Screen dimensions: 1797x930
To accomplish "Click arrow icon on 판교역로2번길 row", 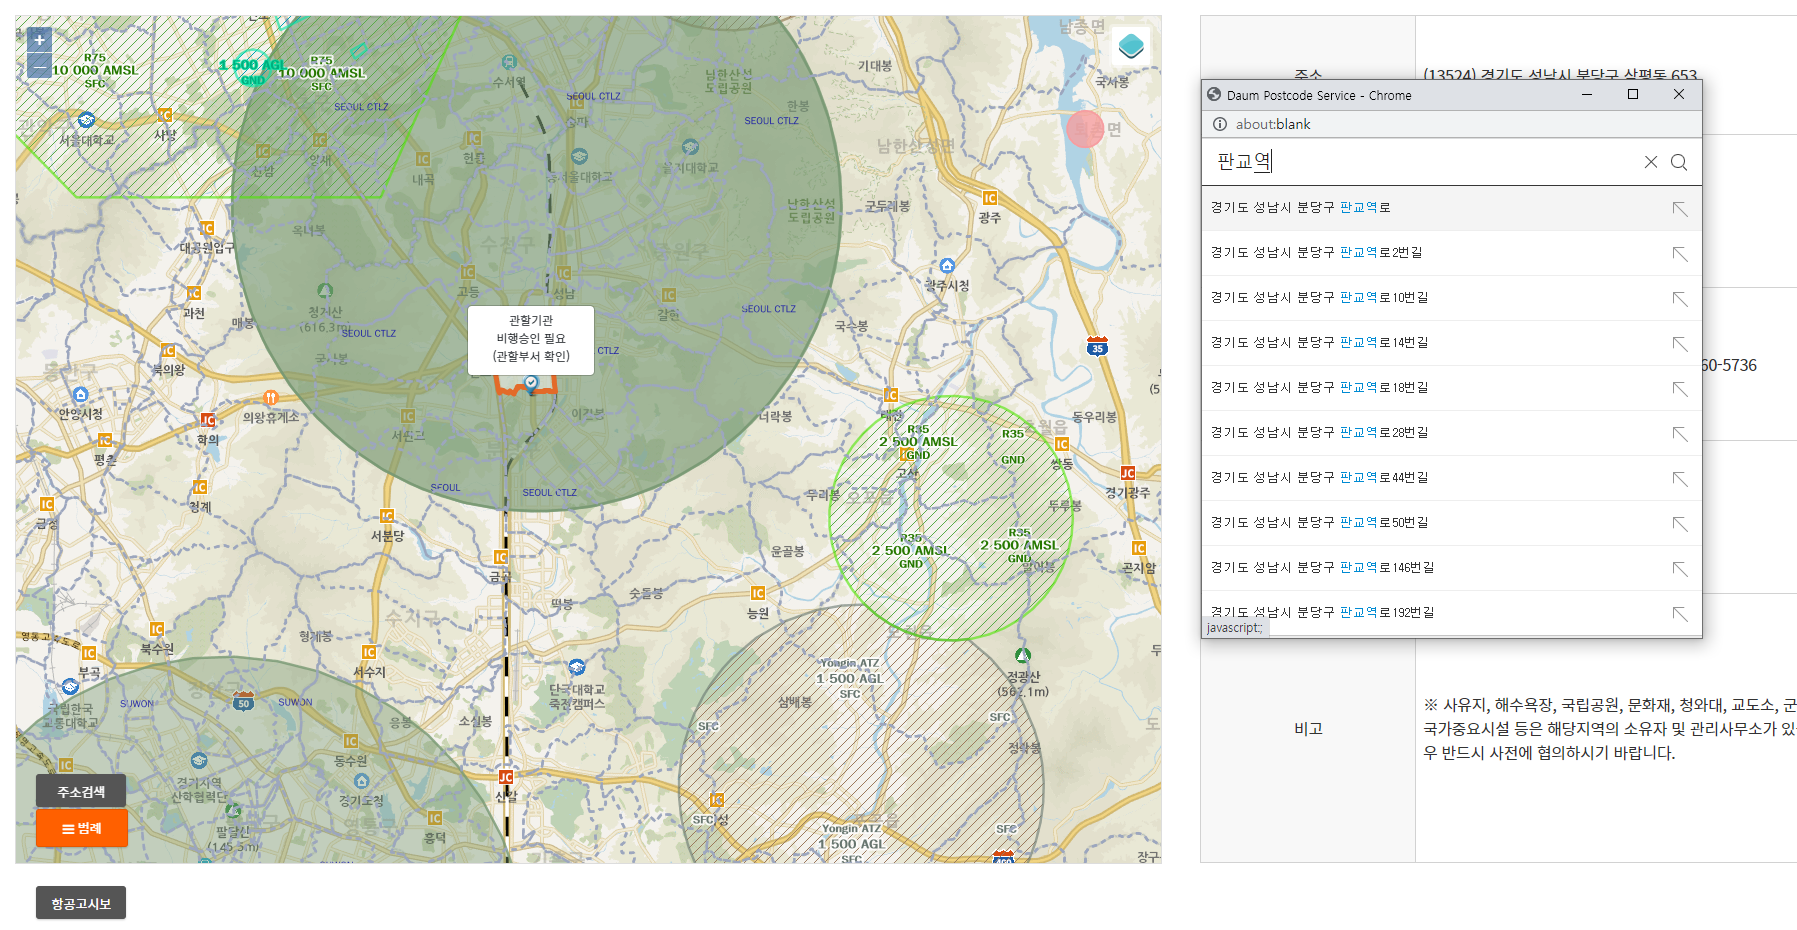I will 1680,254.
